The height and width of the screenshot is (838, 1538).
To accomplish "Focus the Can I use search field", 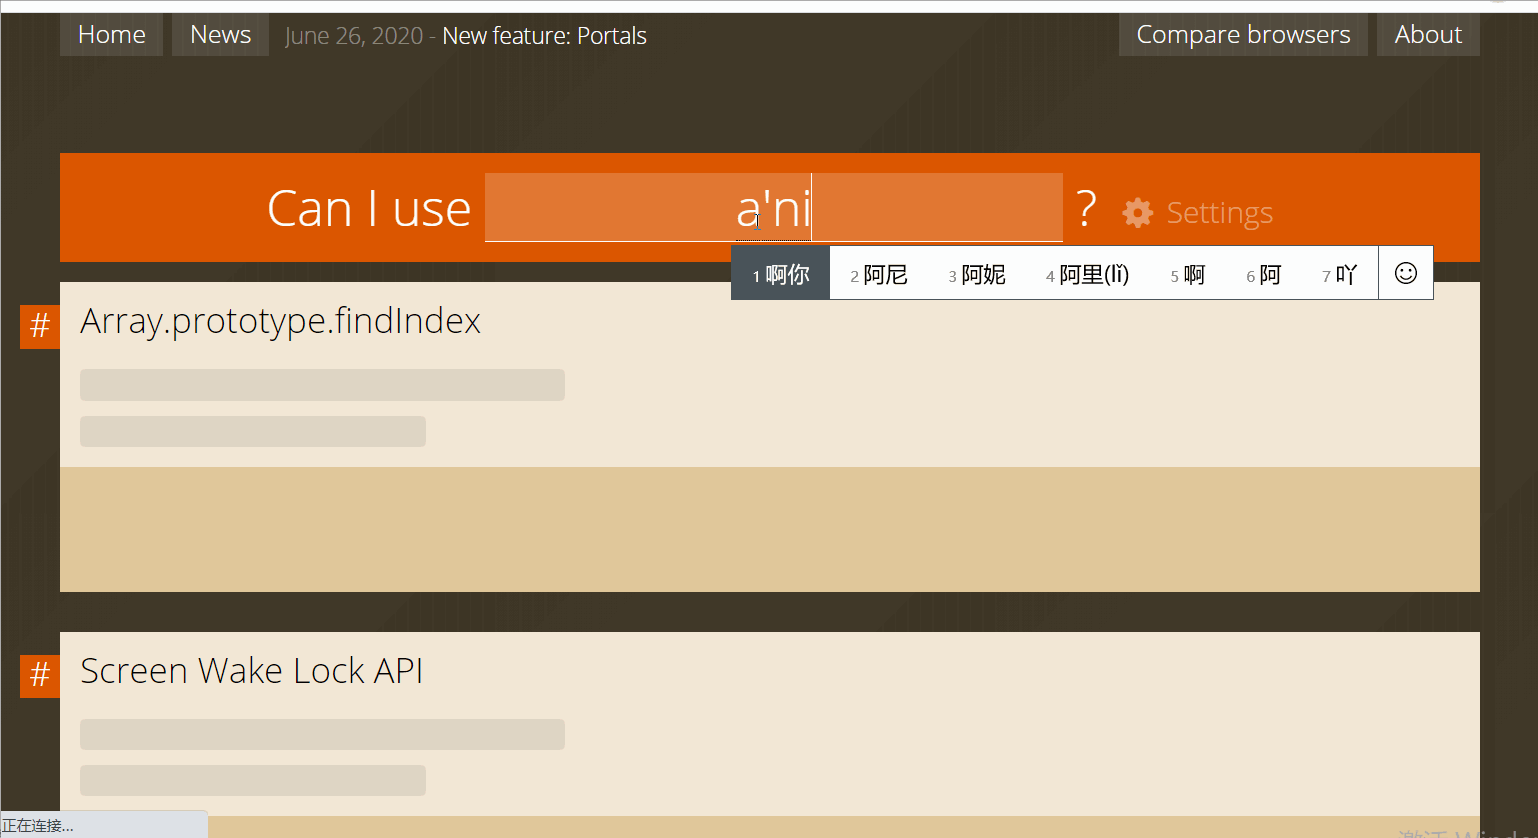I will [773, 208].
